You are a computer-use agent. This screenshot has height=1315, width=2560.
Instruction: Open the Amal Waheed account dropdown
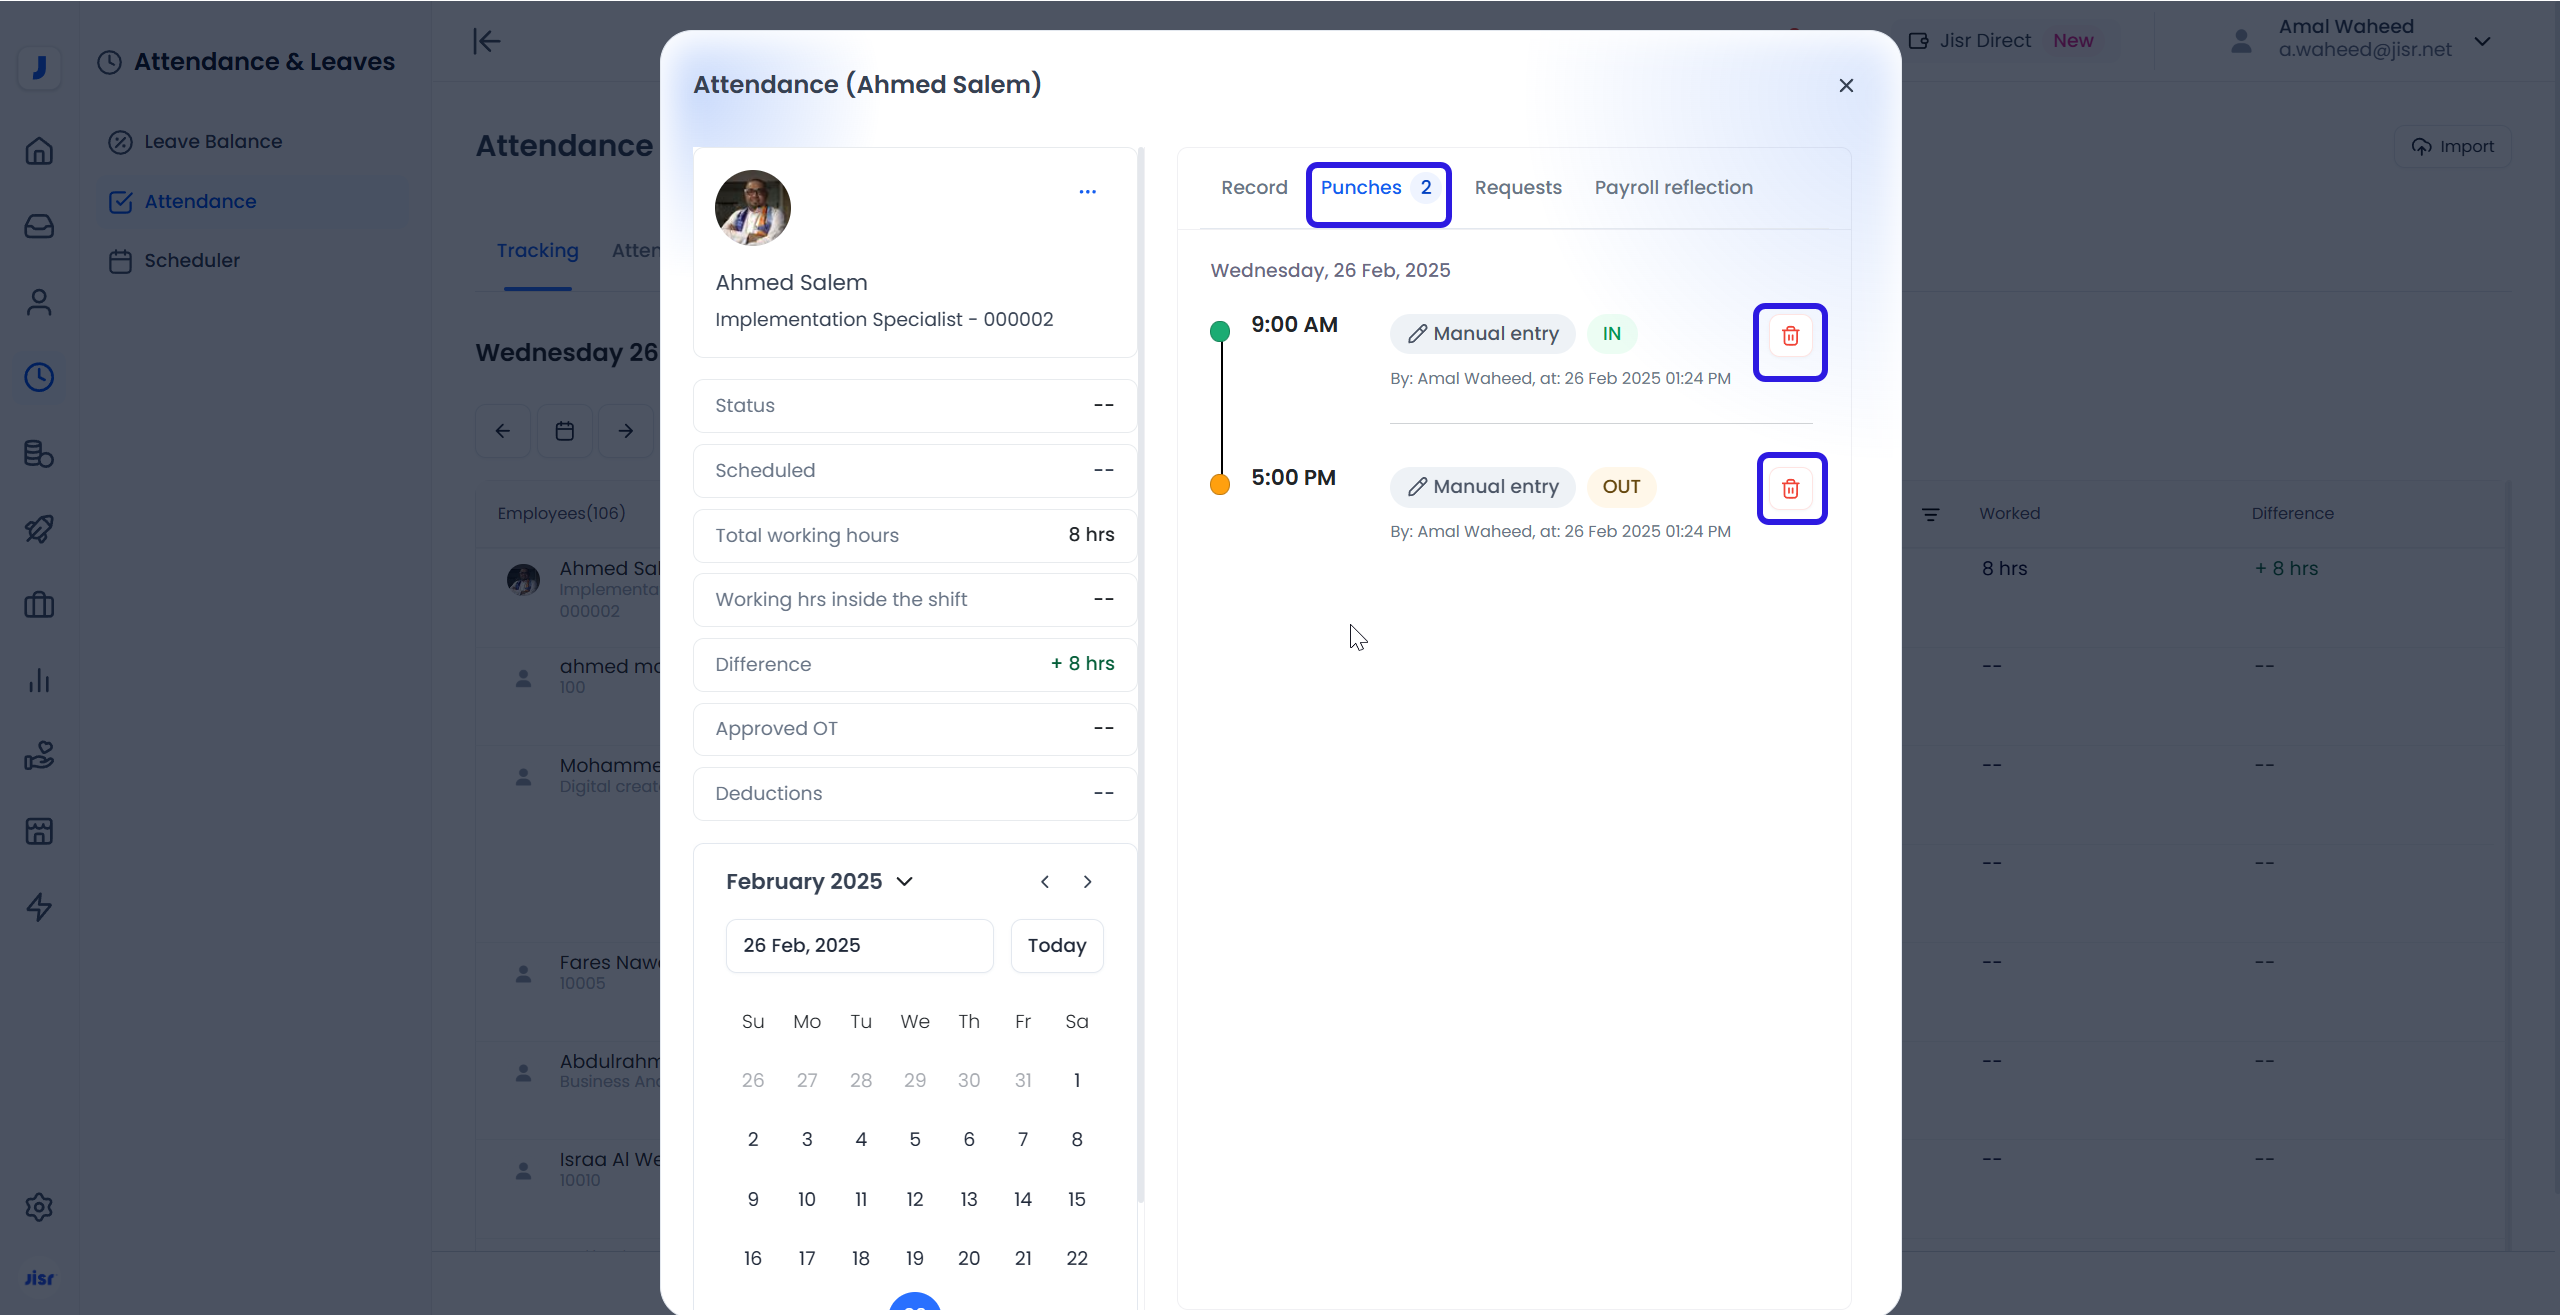pos(2483,41)
